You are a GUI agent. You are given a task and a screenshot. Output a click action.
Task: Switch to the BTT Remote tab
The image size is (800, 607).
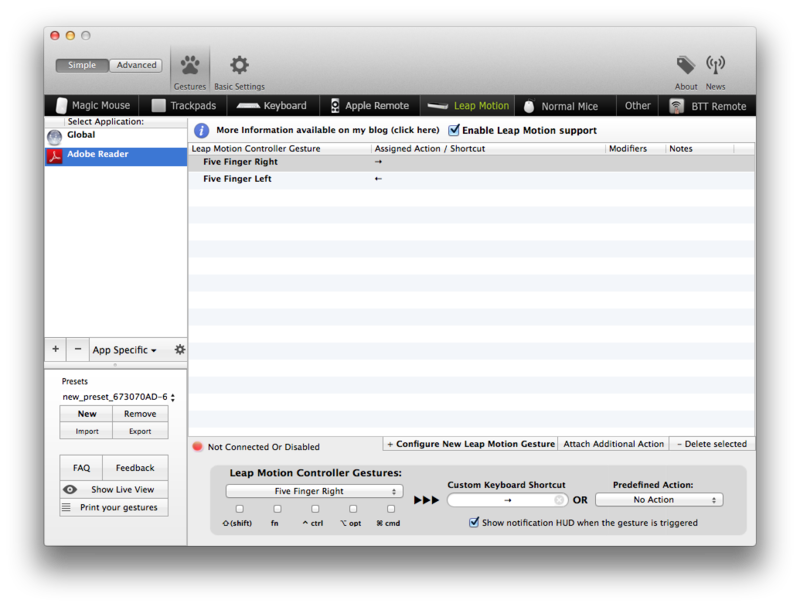[708, 106]
